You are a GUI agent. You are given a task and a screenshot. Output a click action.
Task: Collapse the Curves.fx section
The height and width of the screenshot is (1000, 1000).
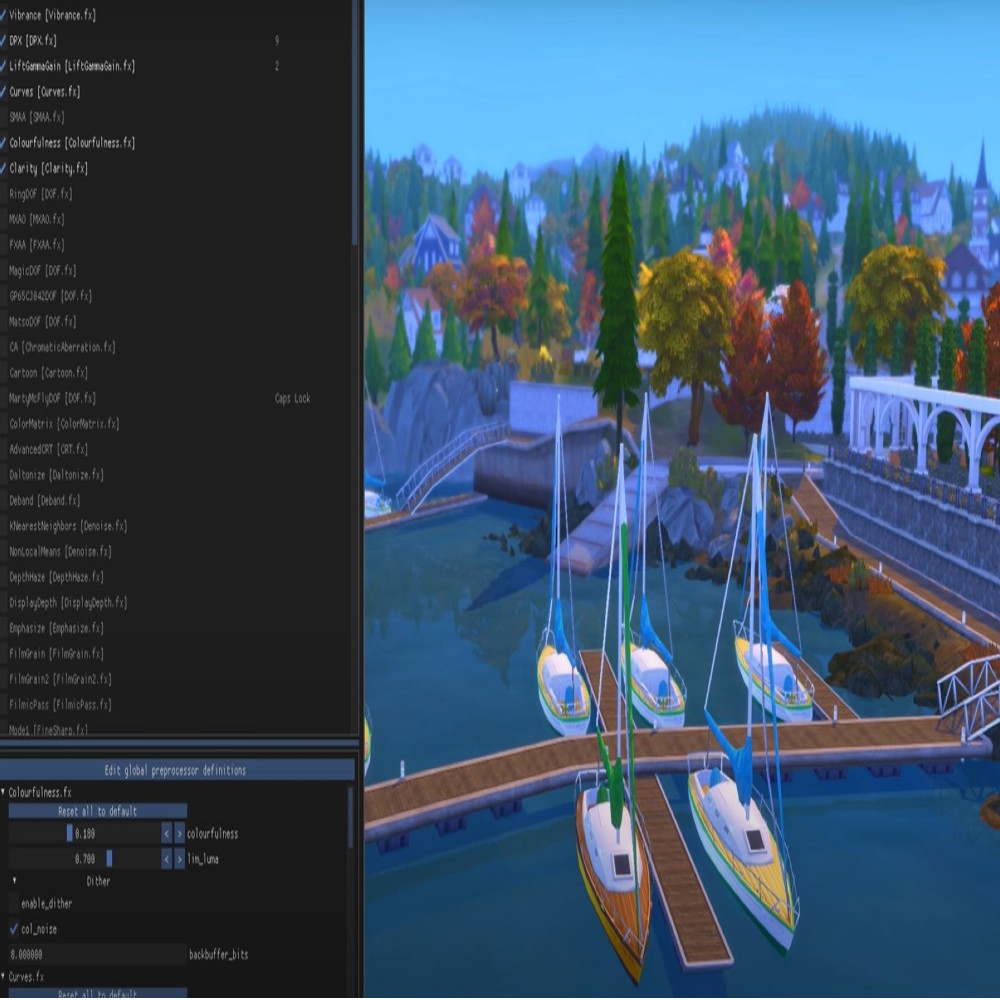point(3,976)
